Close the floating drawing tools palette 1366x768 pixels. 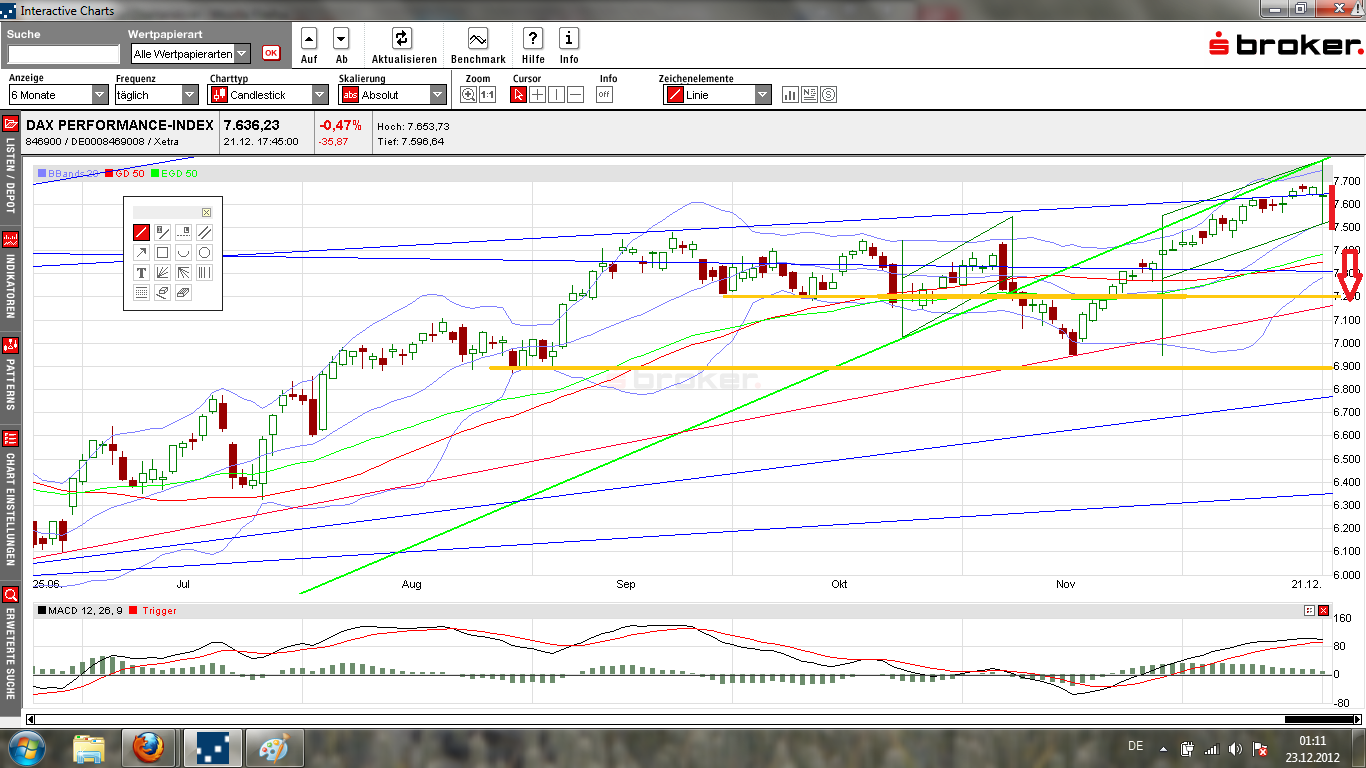[x=206, y=212]
